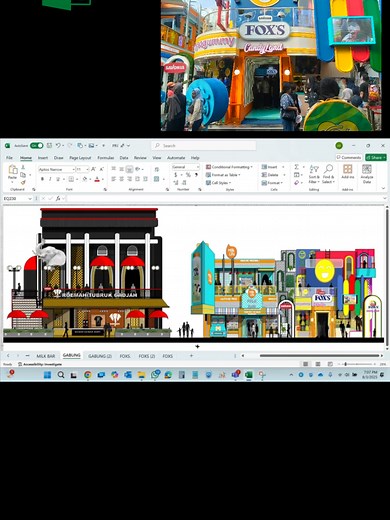The height and width of the screenshot is (520, 390).
Task: Switch to the Insert ribbon tab
Action: coord(43,158)
